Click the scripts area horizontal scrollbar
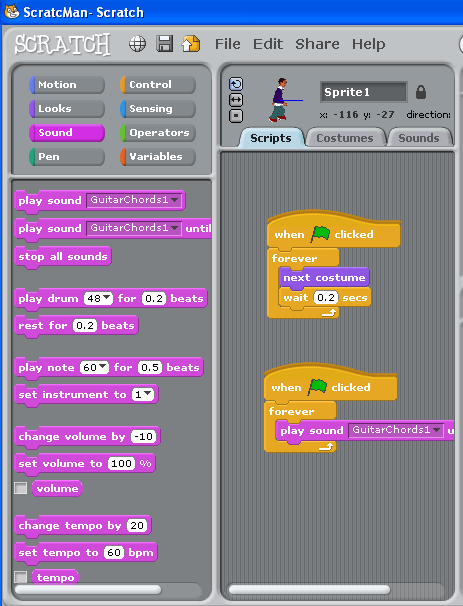Viewport: 463px width, 606px height. coord(309,589)
